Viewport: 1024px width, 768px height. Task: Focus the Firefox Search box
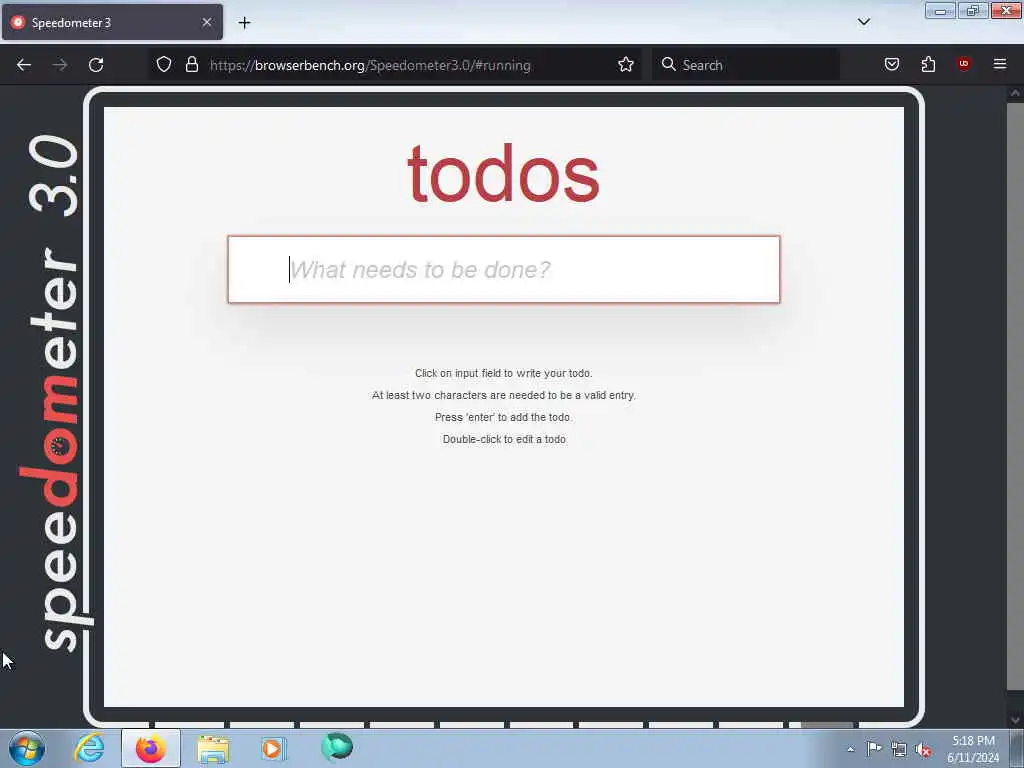pos(745,65)
